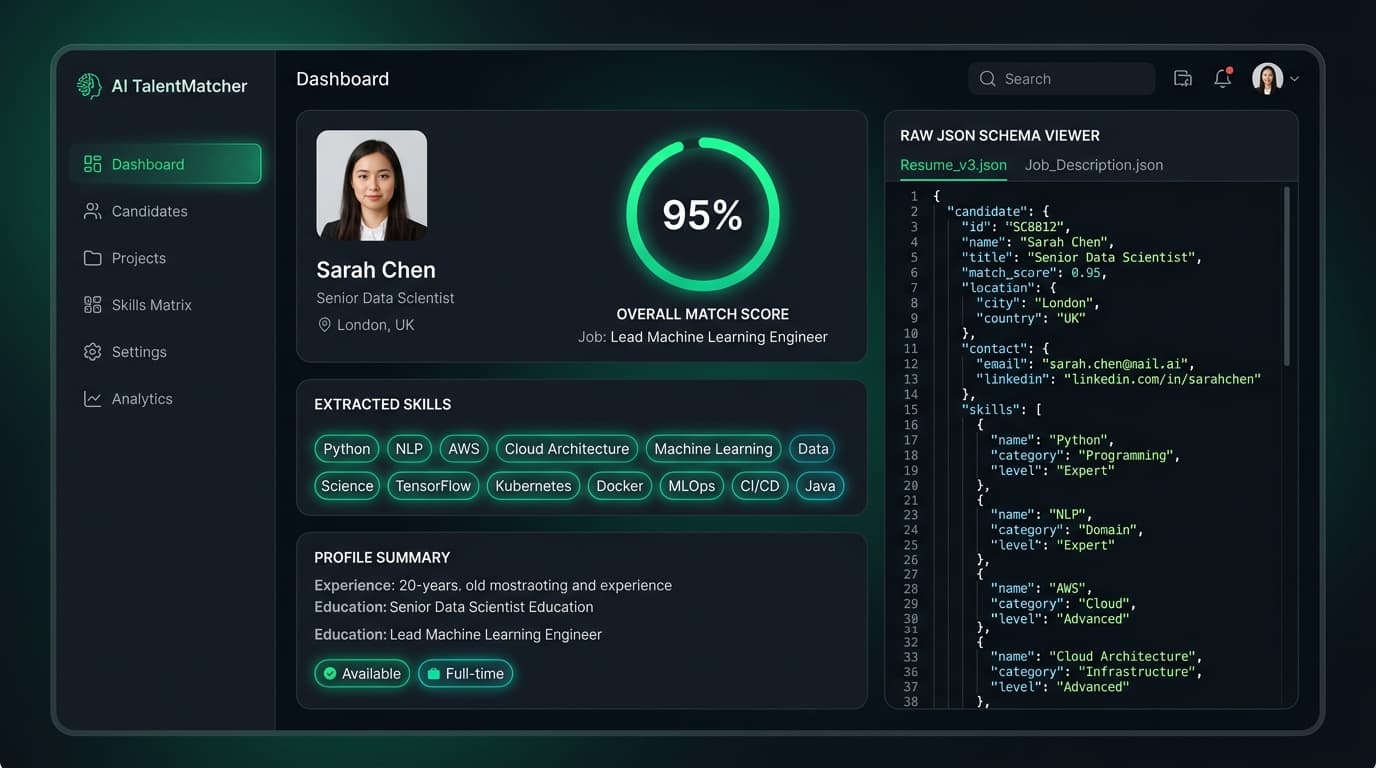This screenshot has height=768, width=1376.
Task: Open Skills Matrix in the sidebar
Action: (166, 305)
